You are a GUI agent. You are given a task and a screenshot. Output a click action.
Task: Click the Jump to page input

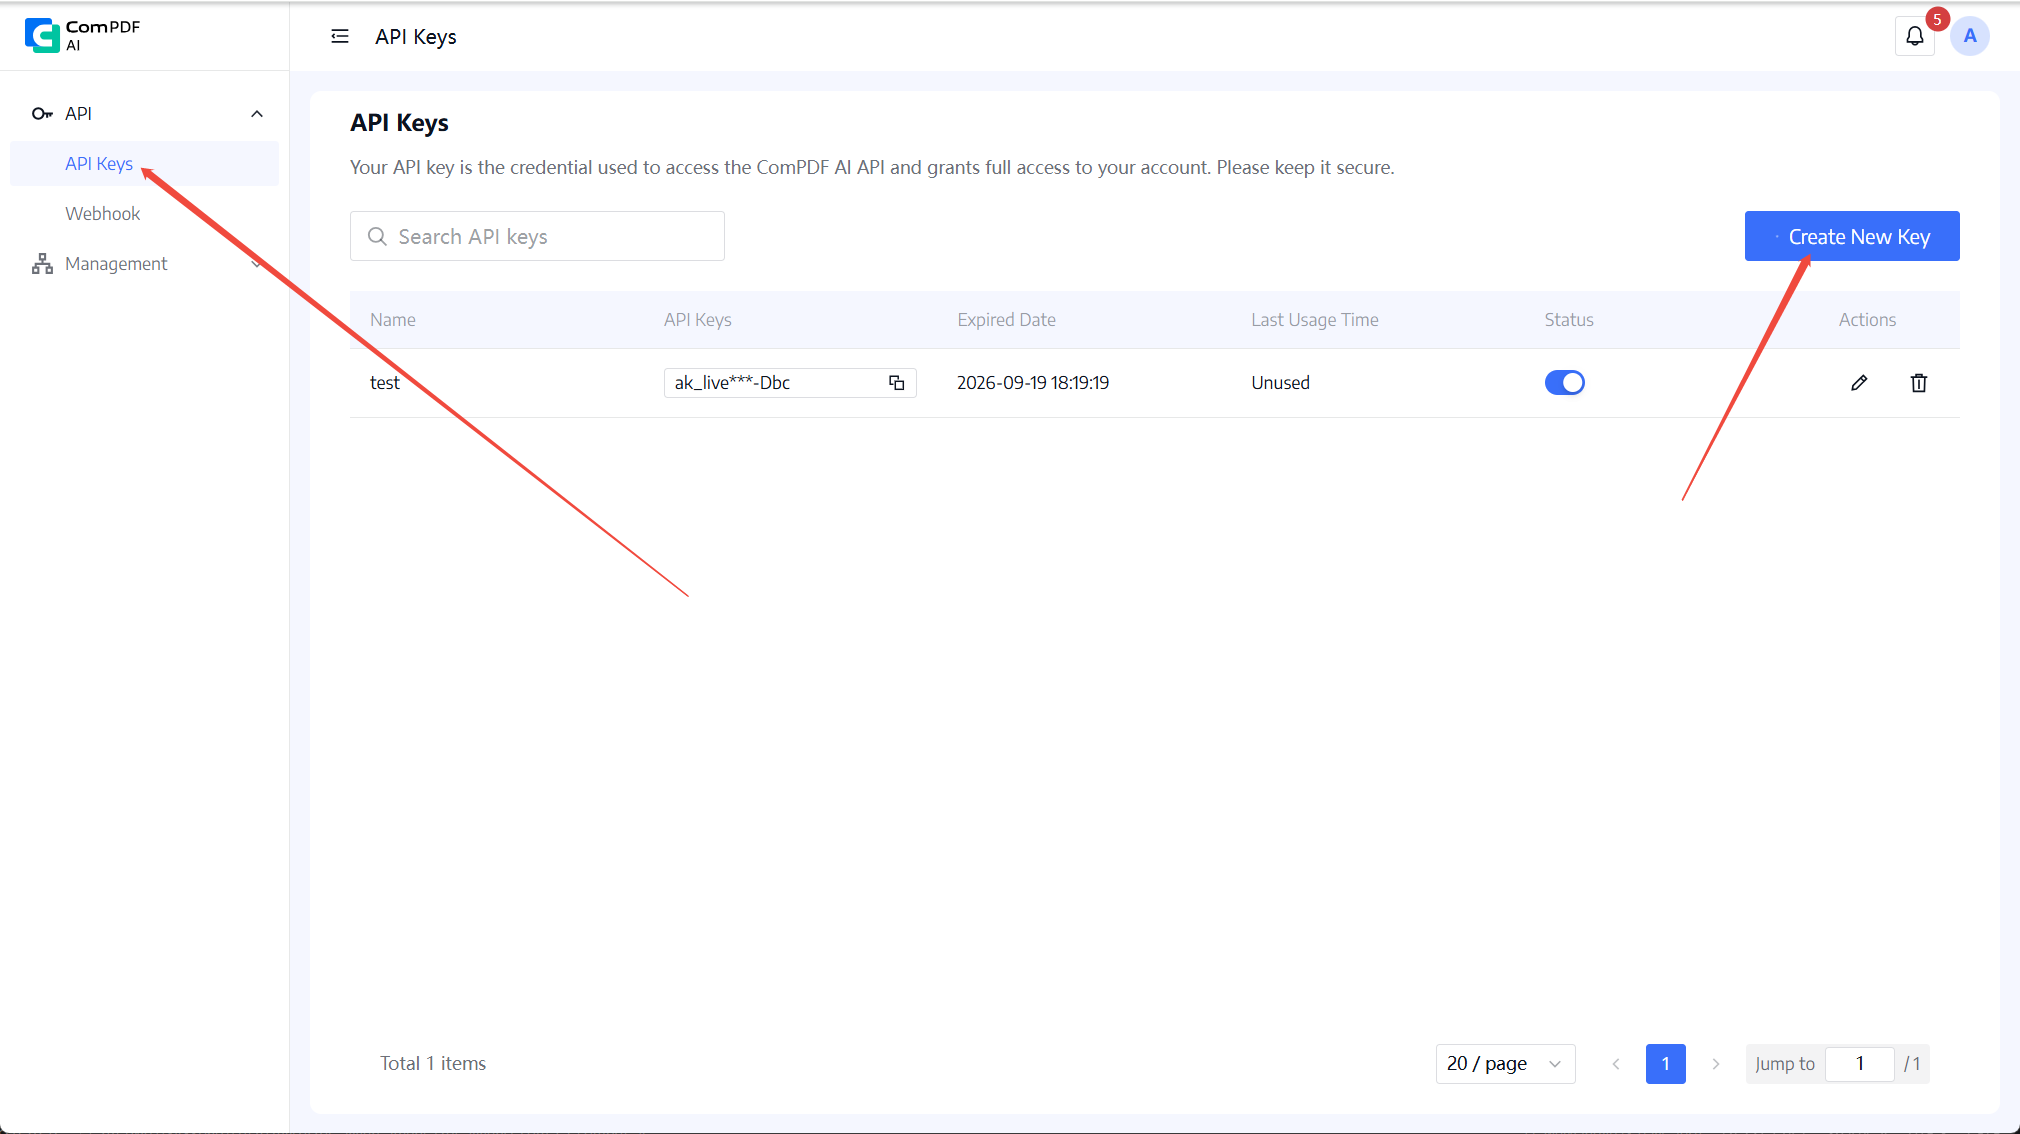(x=1860, y=1064)
